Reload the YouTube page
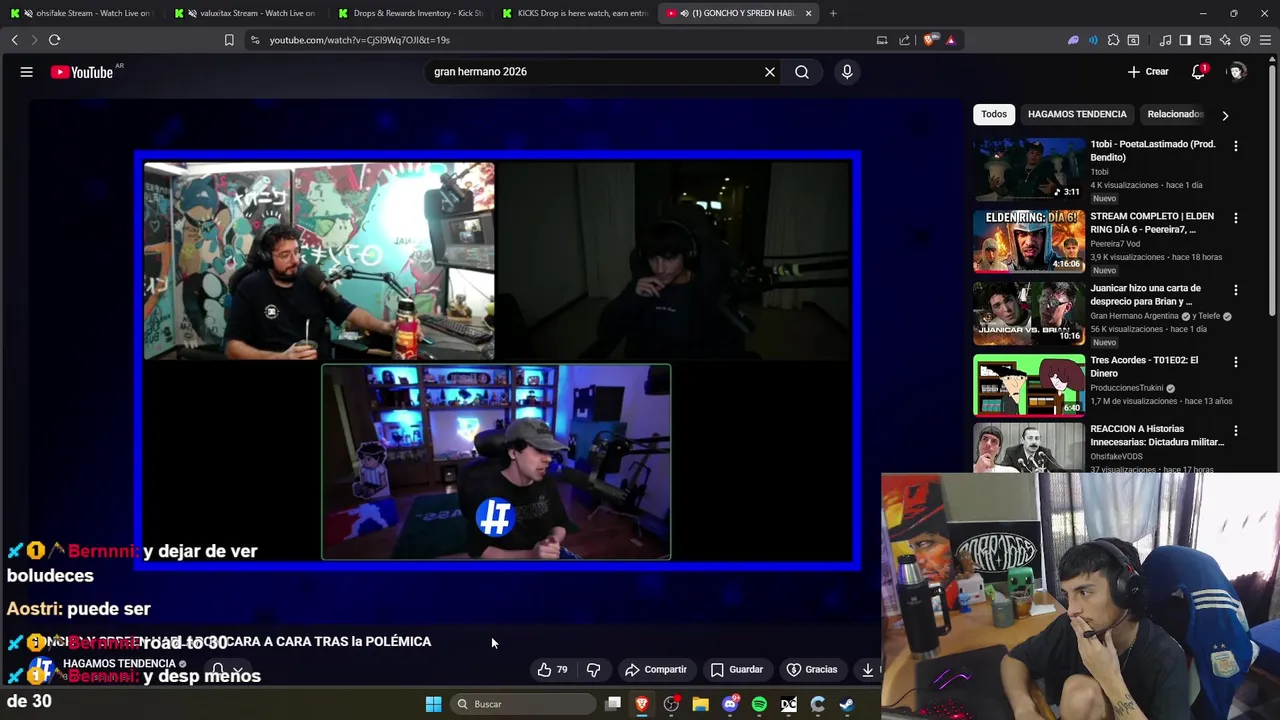 coord(54,40)
